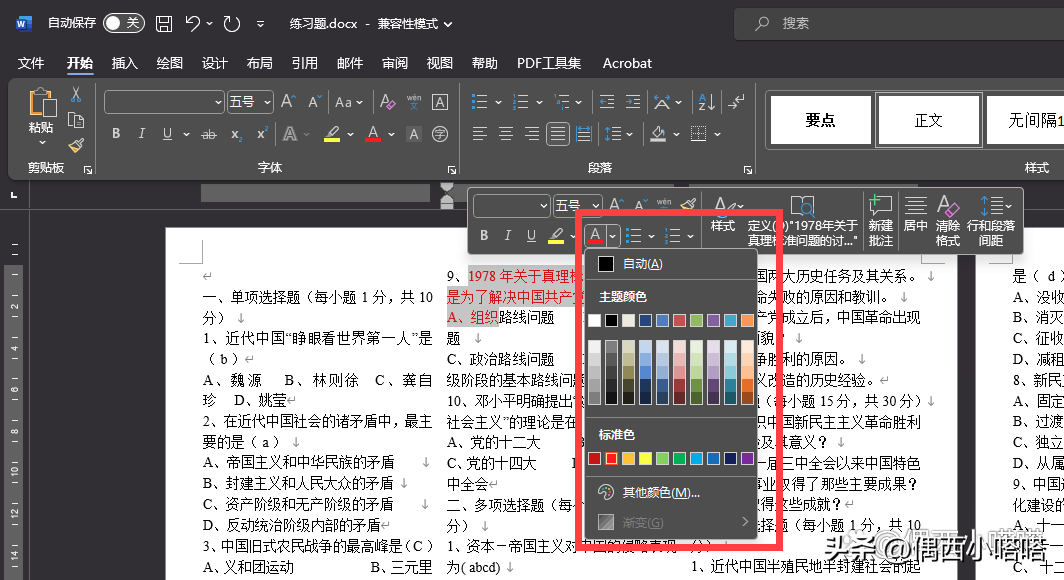Expand the ribbon font name combo box

218,102
